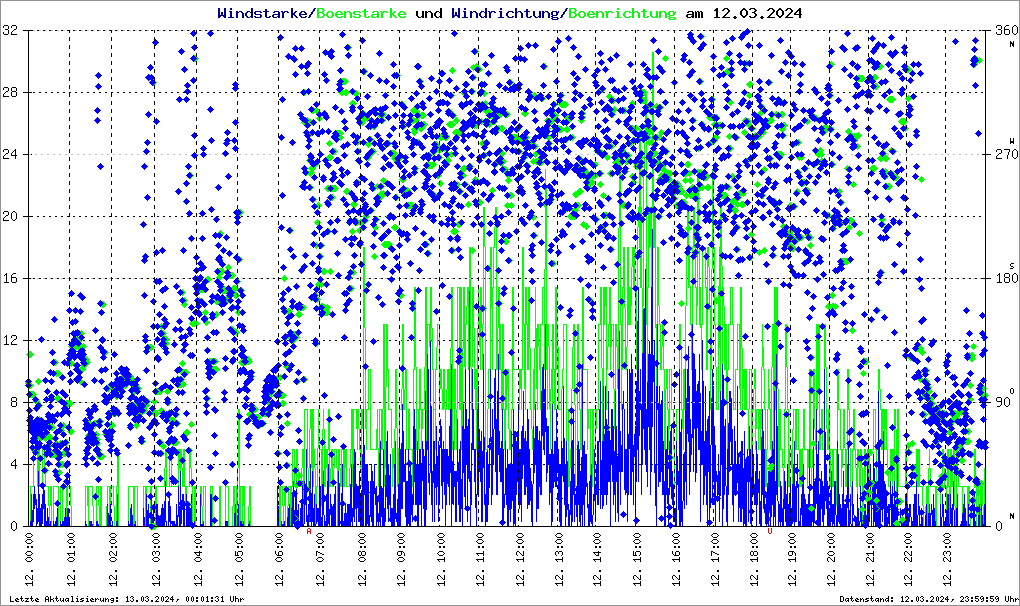The width and height of the screenshot is (1020, 606).
Task: Click the 12. 18:00 time axis label
Action: pyautogui.click(x=754, y=559)
